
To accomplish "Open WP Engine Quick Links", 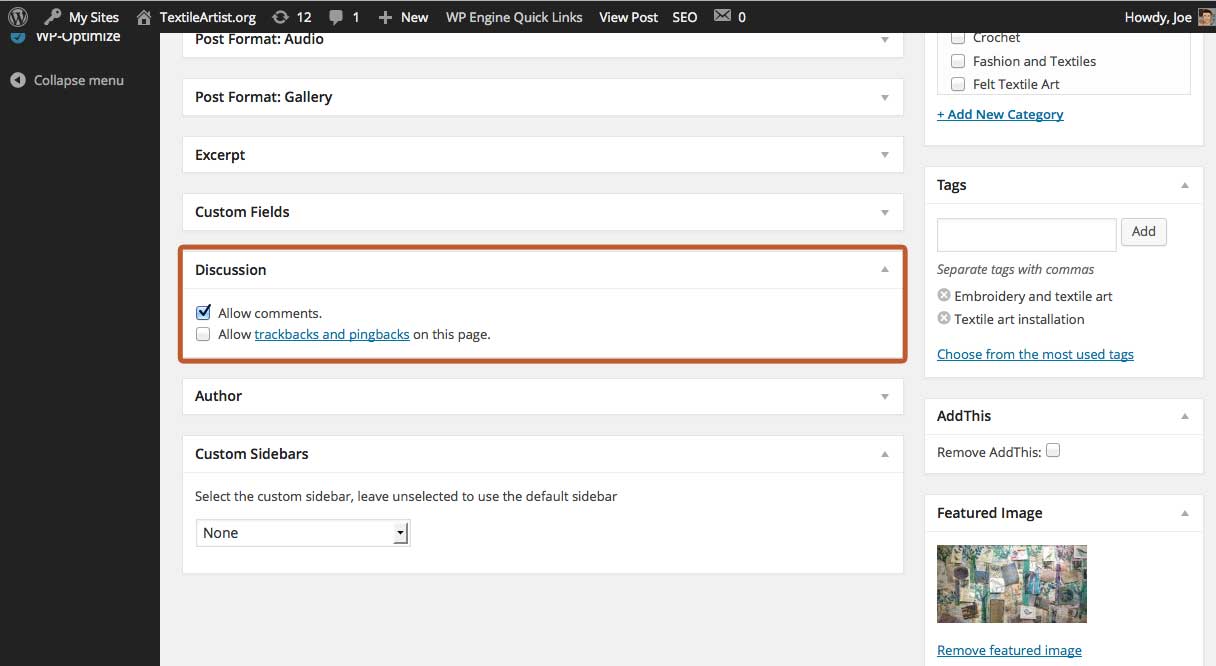I will tap(514, 17).
